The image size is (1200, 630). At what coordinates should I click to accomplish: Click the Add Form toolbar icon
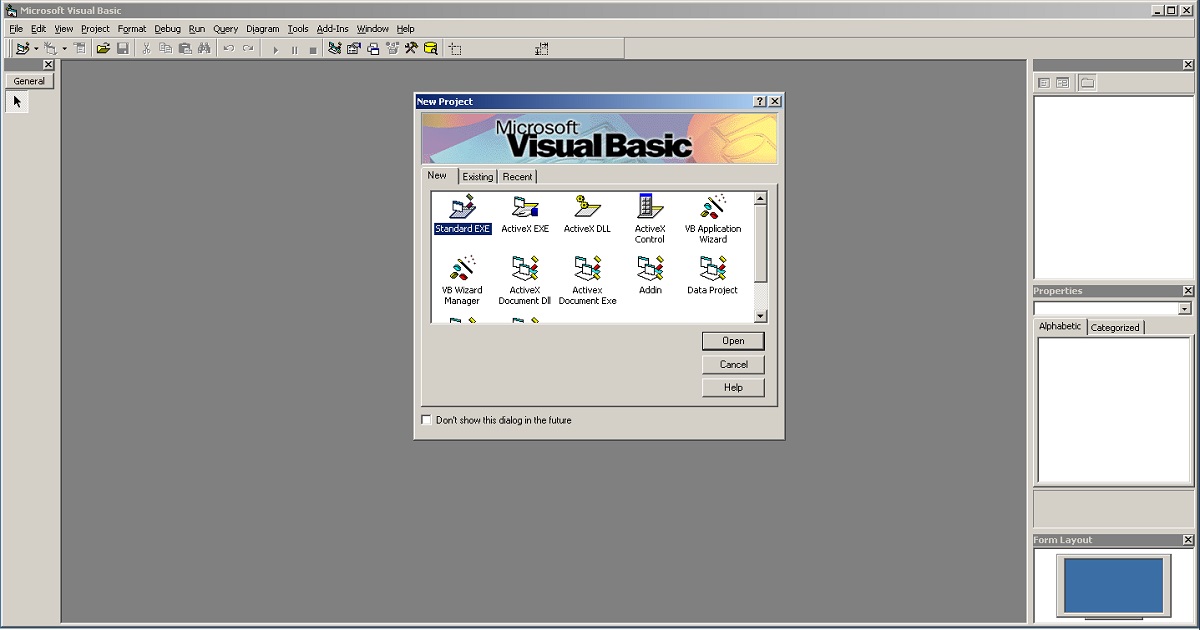50,48
